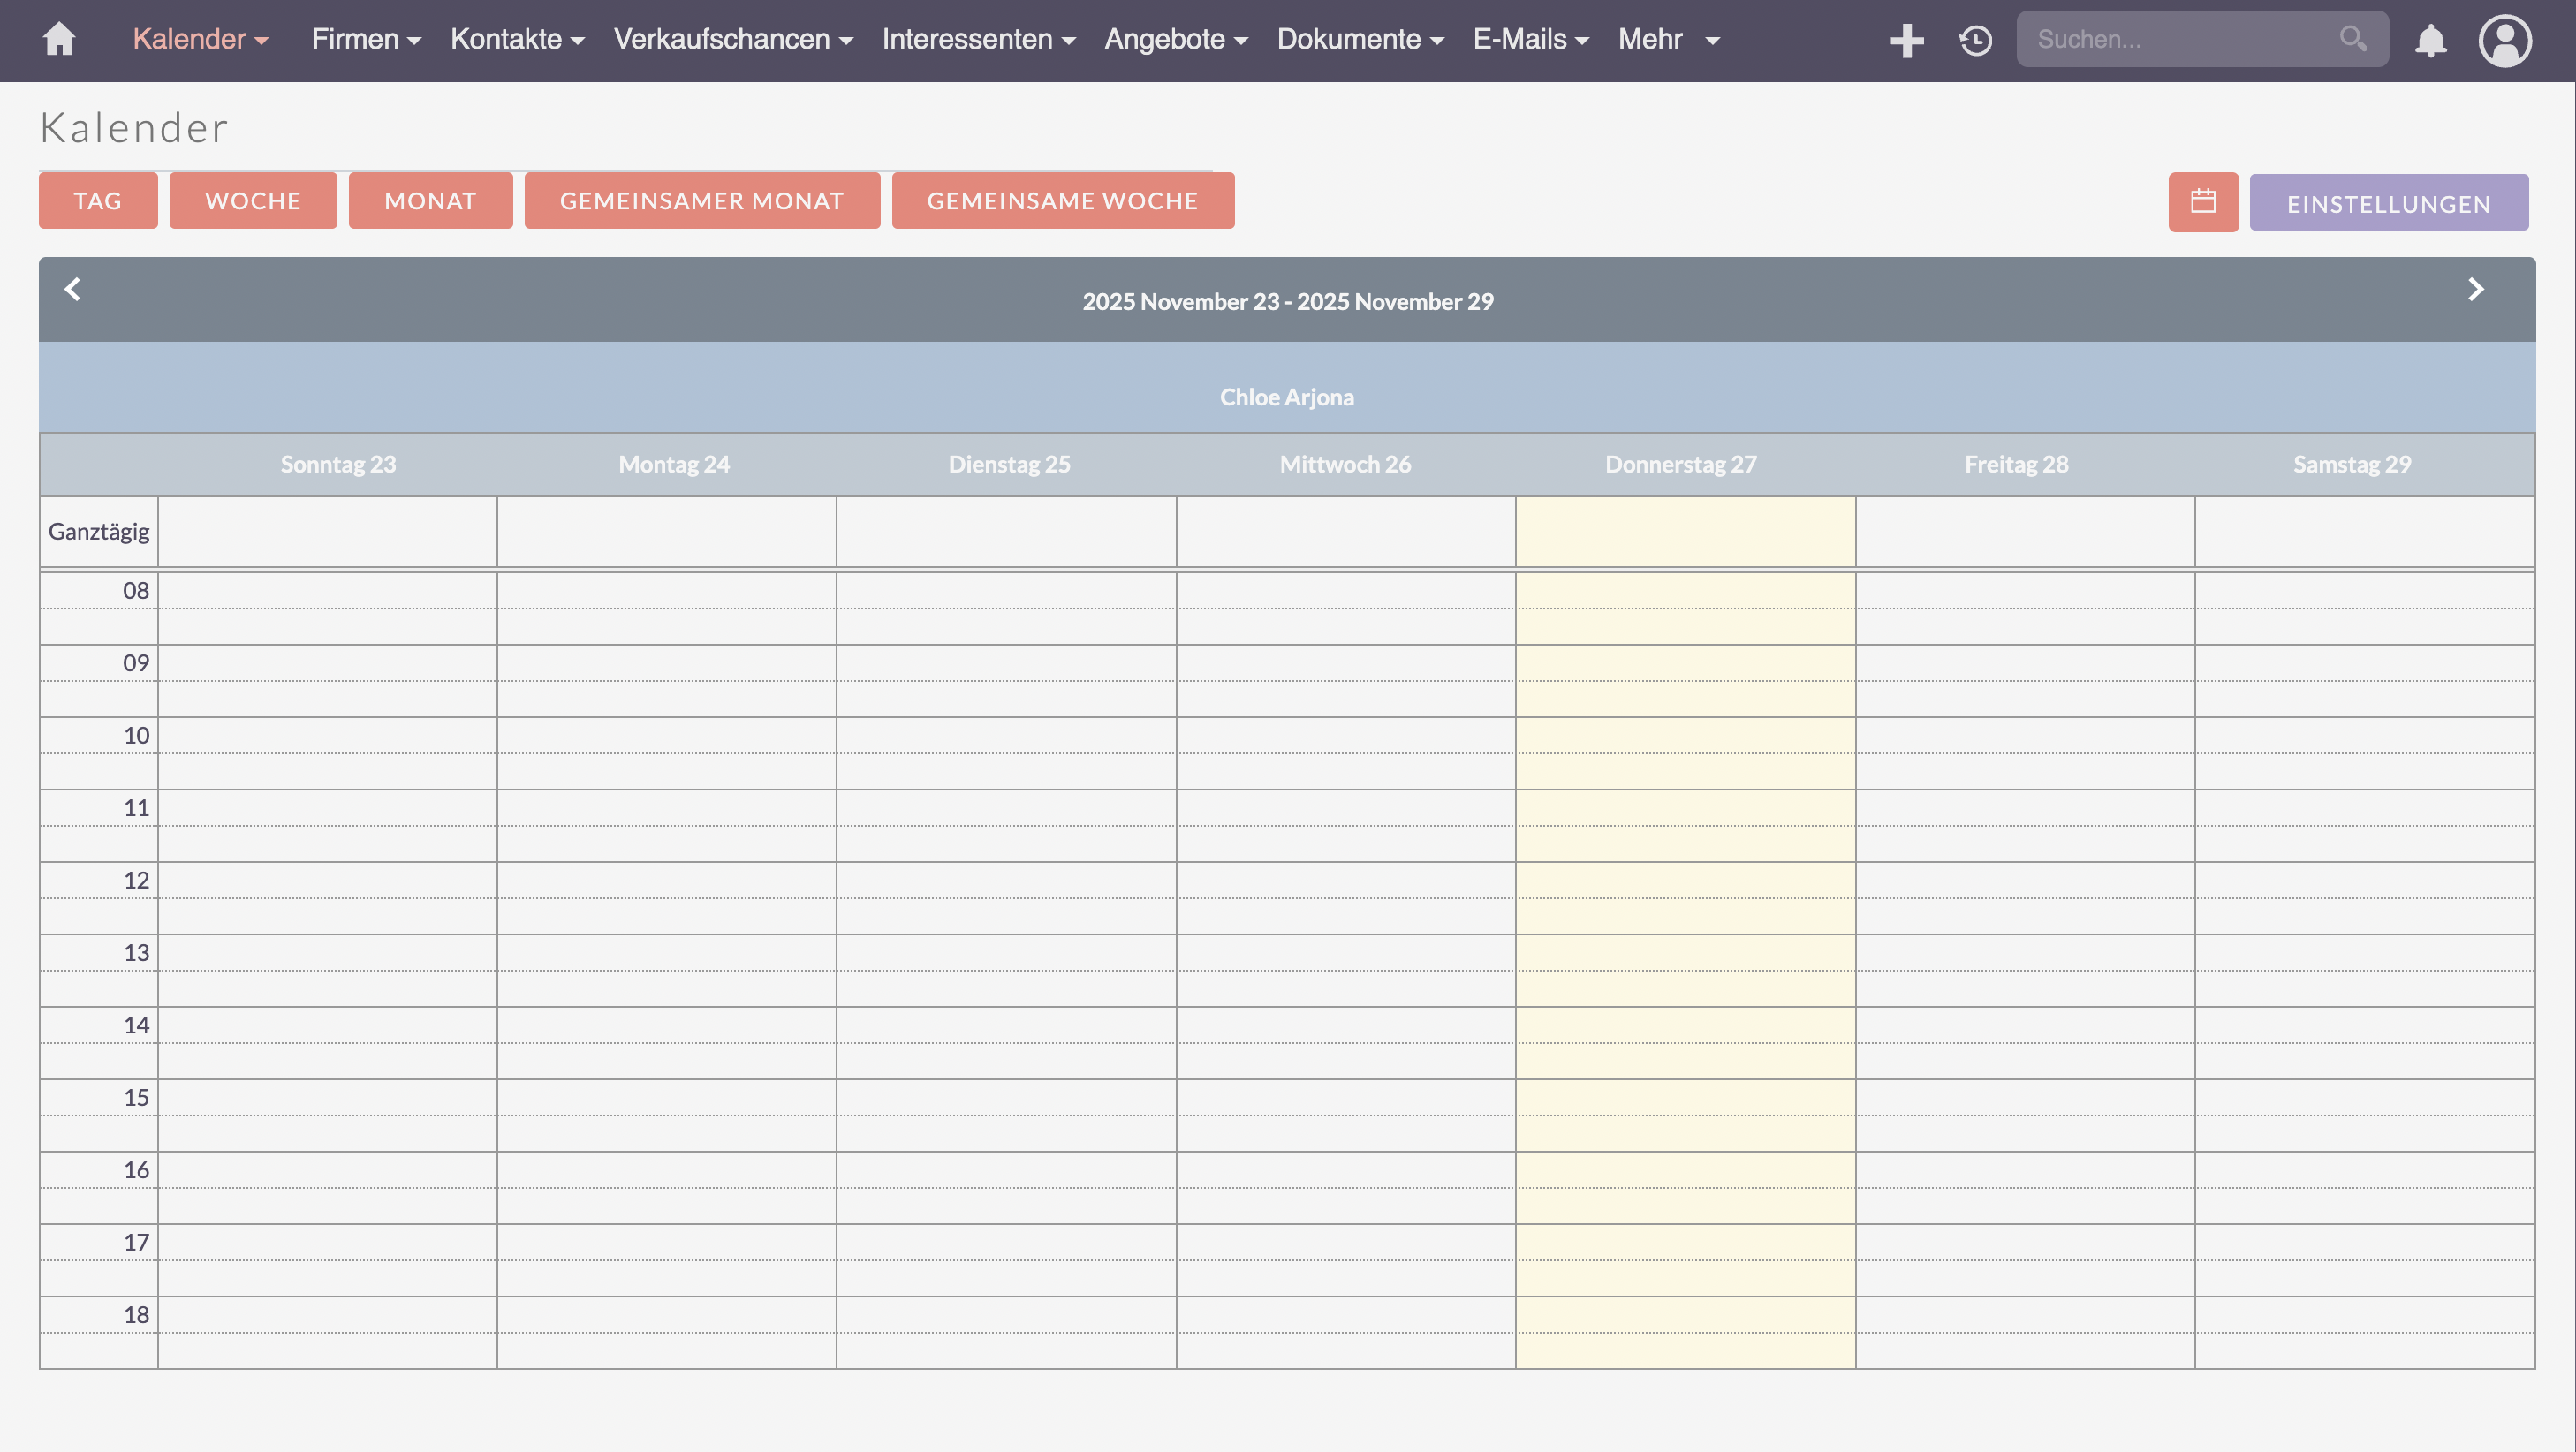
Task: Click Donnerstag 27 slot at 10 o'clock
Action: pyautogui.click(x=1685, y=735)
